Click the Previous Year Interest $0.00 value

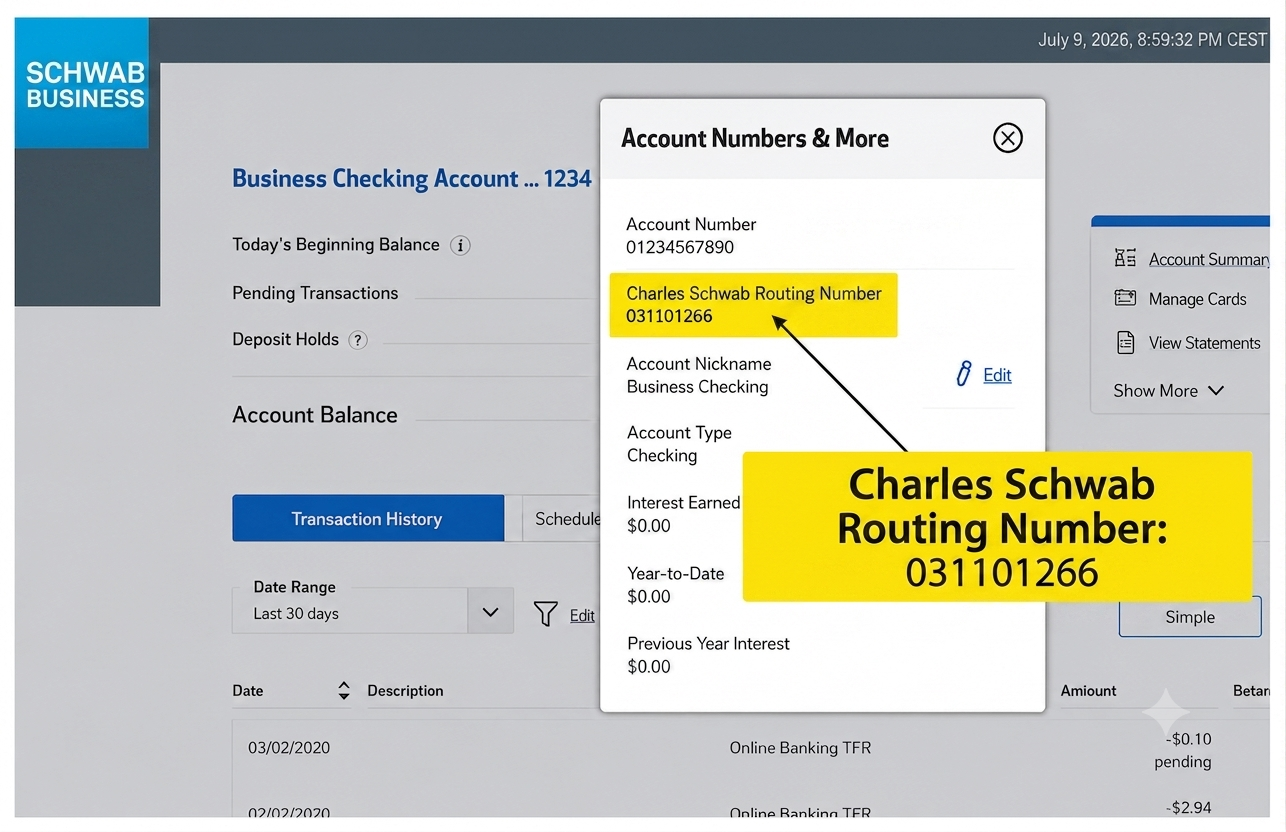tap(649, 667)
